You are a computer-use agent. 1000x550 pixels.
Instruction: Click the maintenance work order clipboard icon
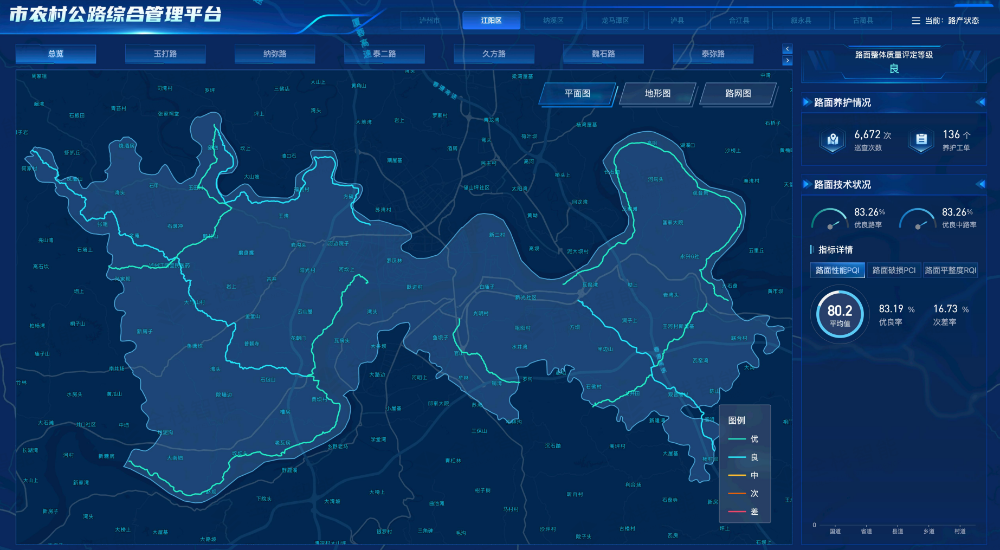point(921,140)
